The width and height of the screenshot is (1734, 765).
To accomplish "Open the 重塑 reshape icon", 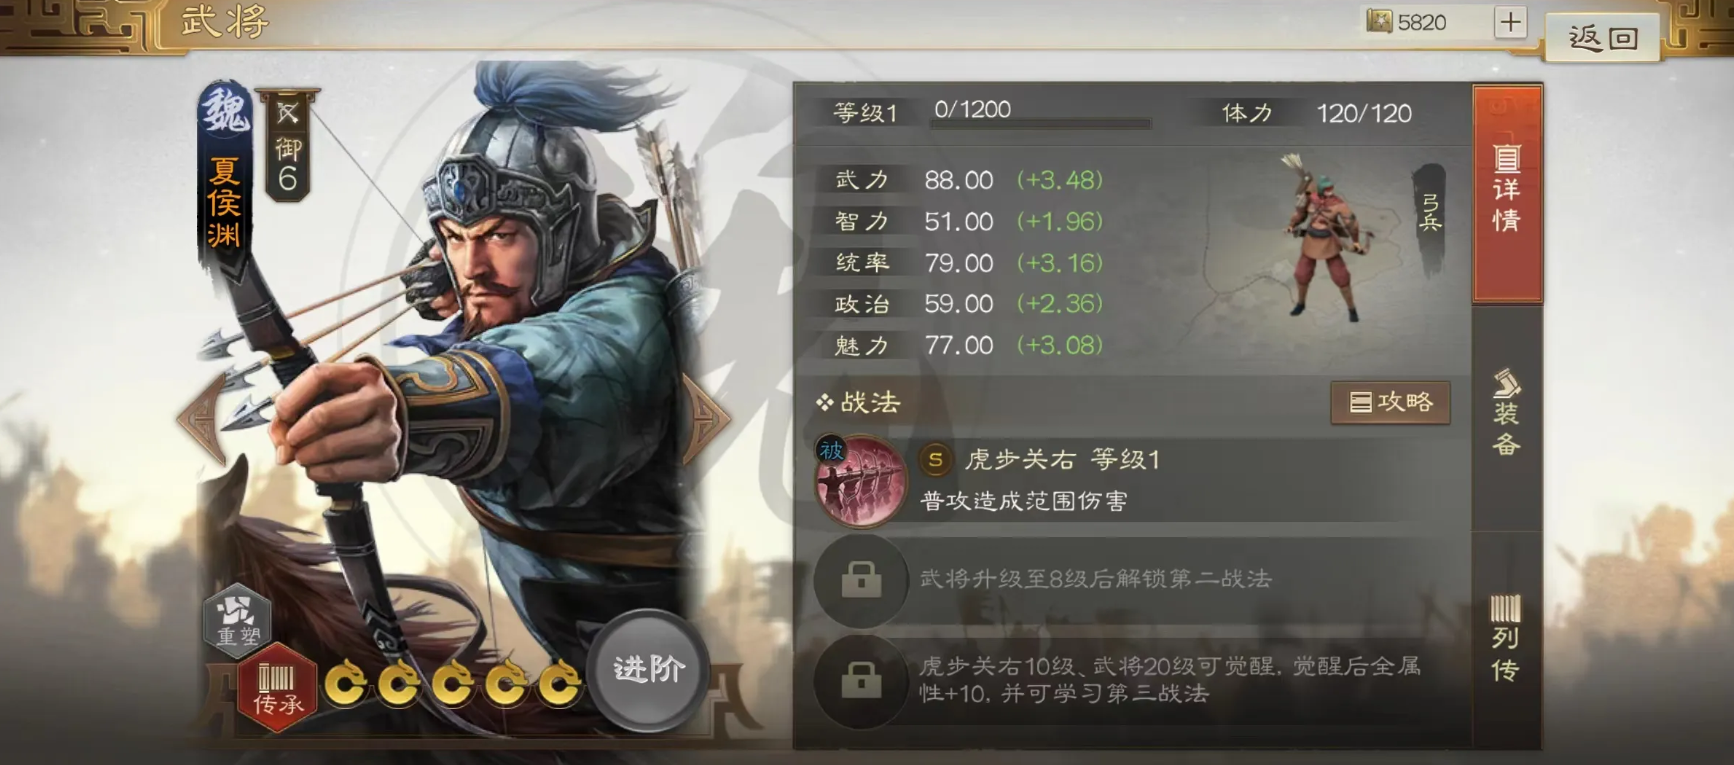I will [x=237, y=617].
